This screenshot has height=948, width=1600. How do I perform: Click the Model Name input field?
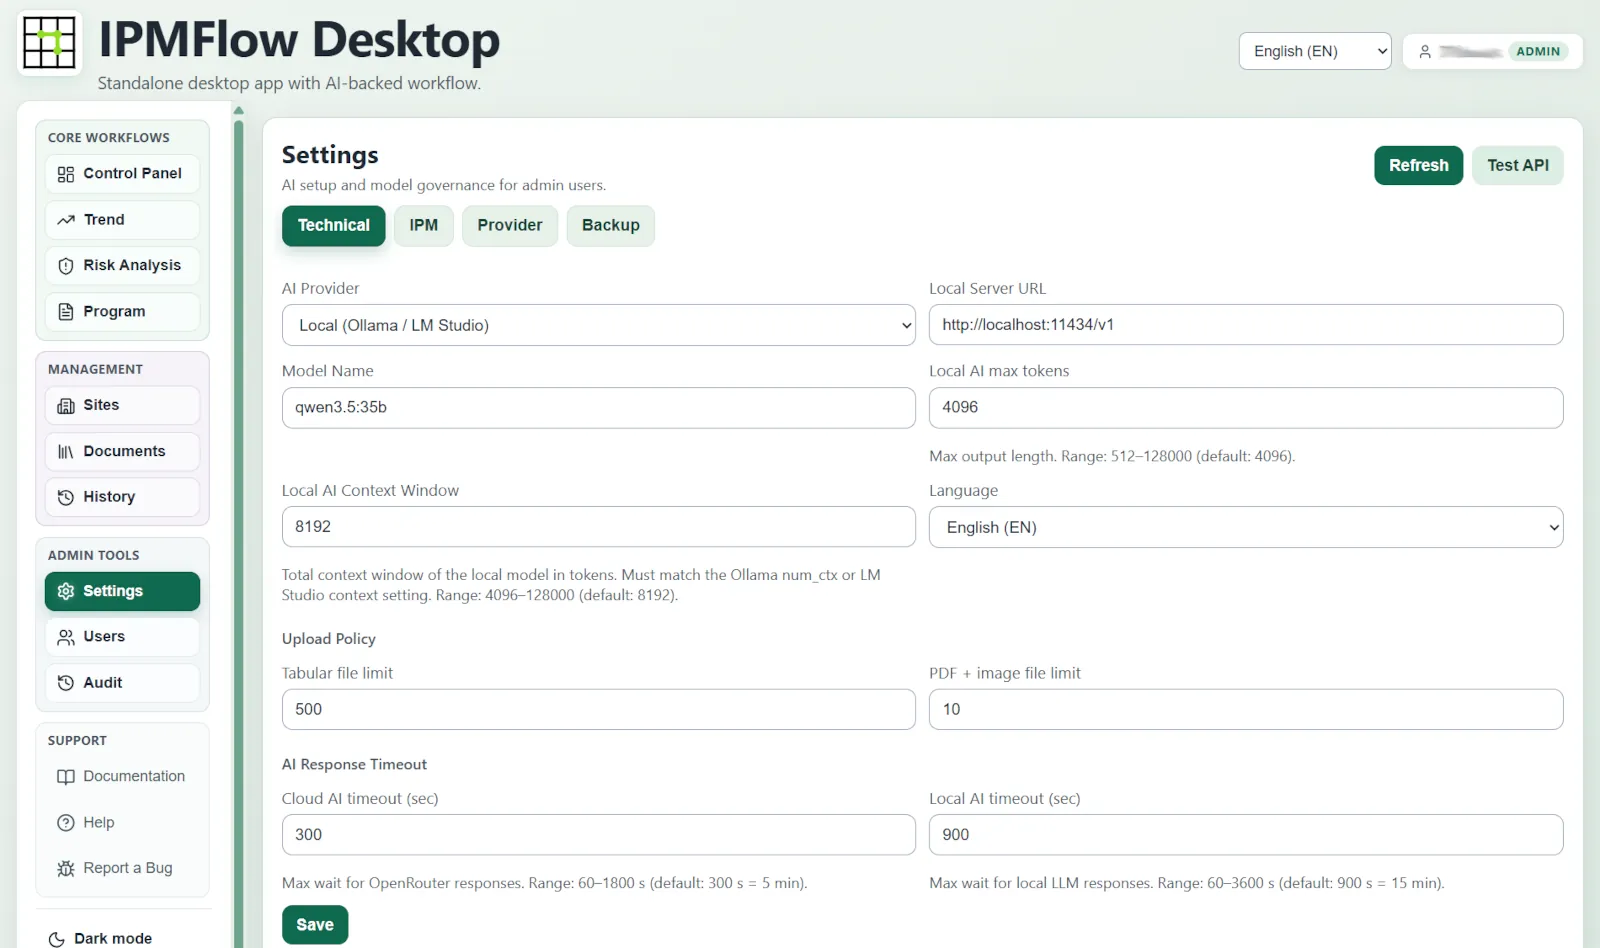tap(598, 408)
